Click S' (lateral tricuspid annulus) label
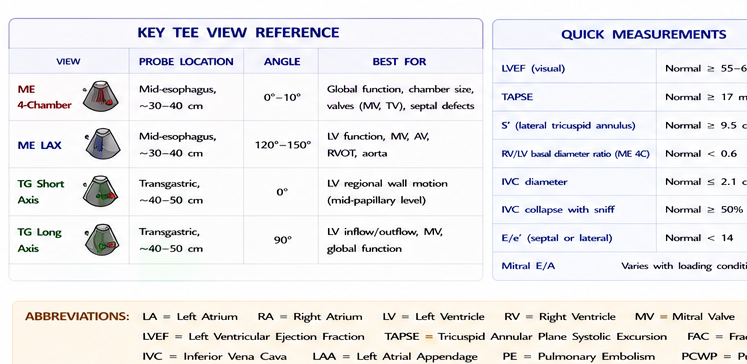This screenshot has height=364, width=747. [568, 126]
